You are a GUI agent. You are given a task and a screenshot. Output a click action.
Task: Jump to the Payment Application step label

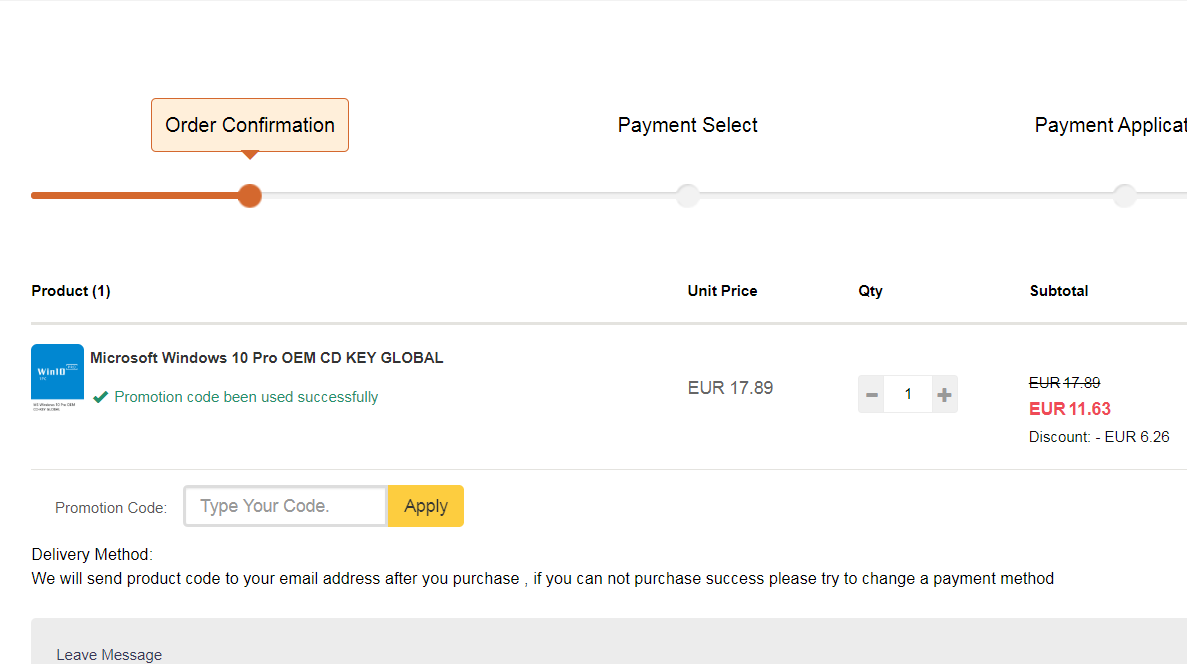[x=1110, y=125]
